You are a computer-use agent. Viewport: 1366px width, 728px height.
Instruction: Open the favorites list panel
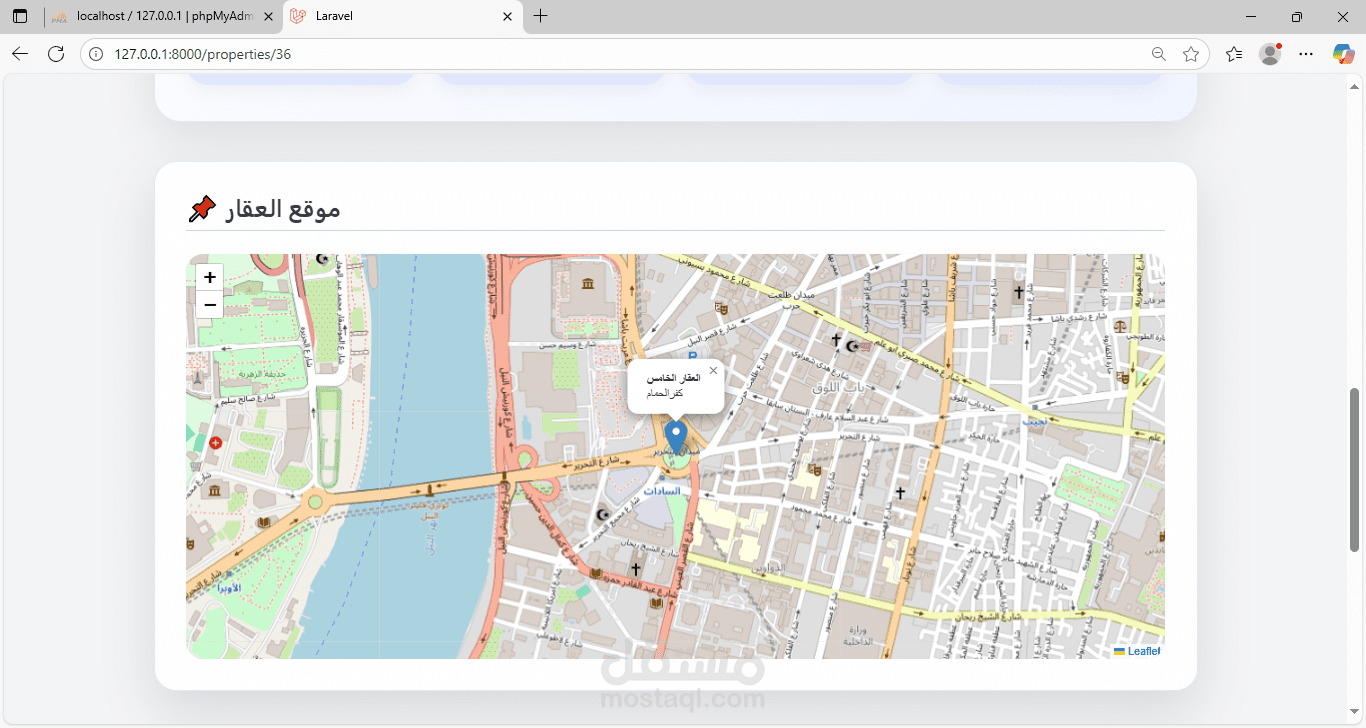click(1234, 54)
